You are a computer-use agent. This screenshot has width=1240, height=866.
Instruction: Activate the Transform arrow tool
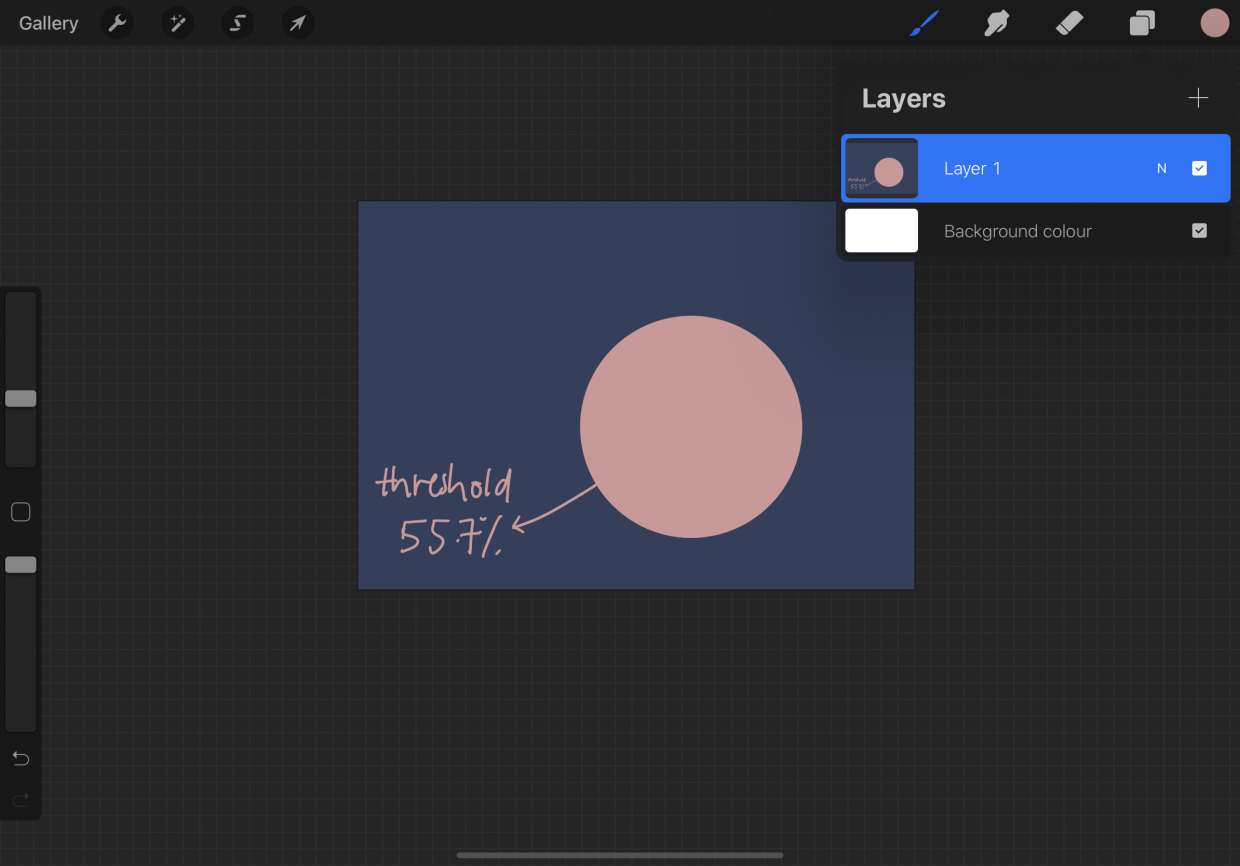pyautogui.click(x=298, y=23)
